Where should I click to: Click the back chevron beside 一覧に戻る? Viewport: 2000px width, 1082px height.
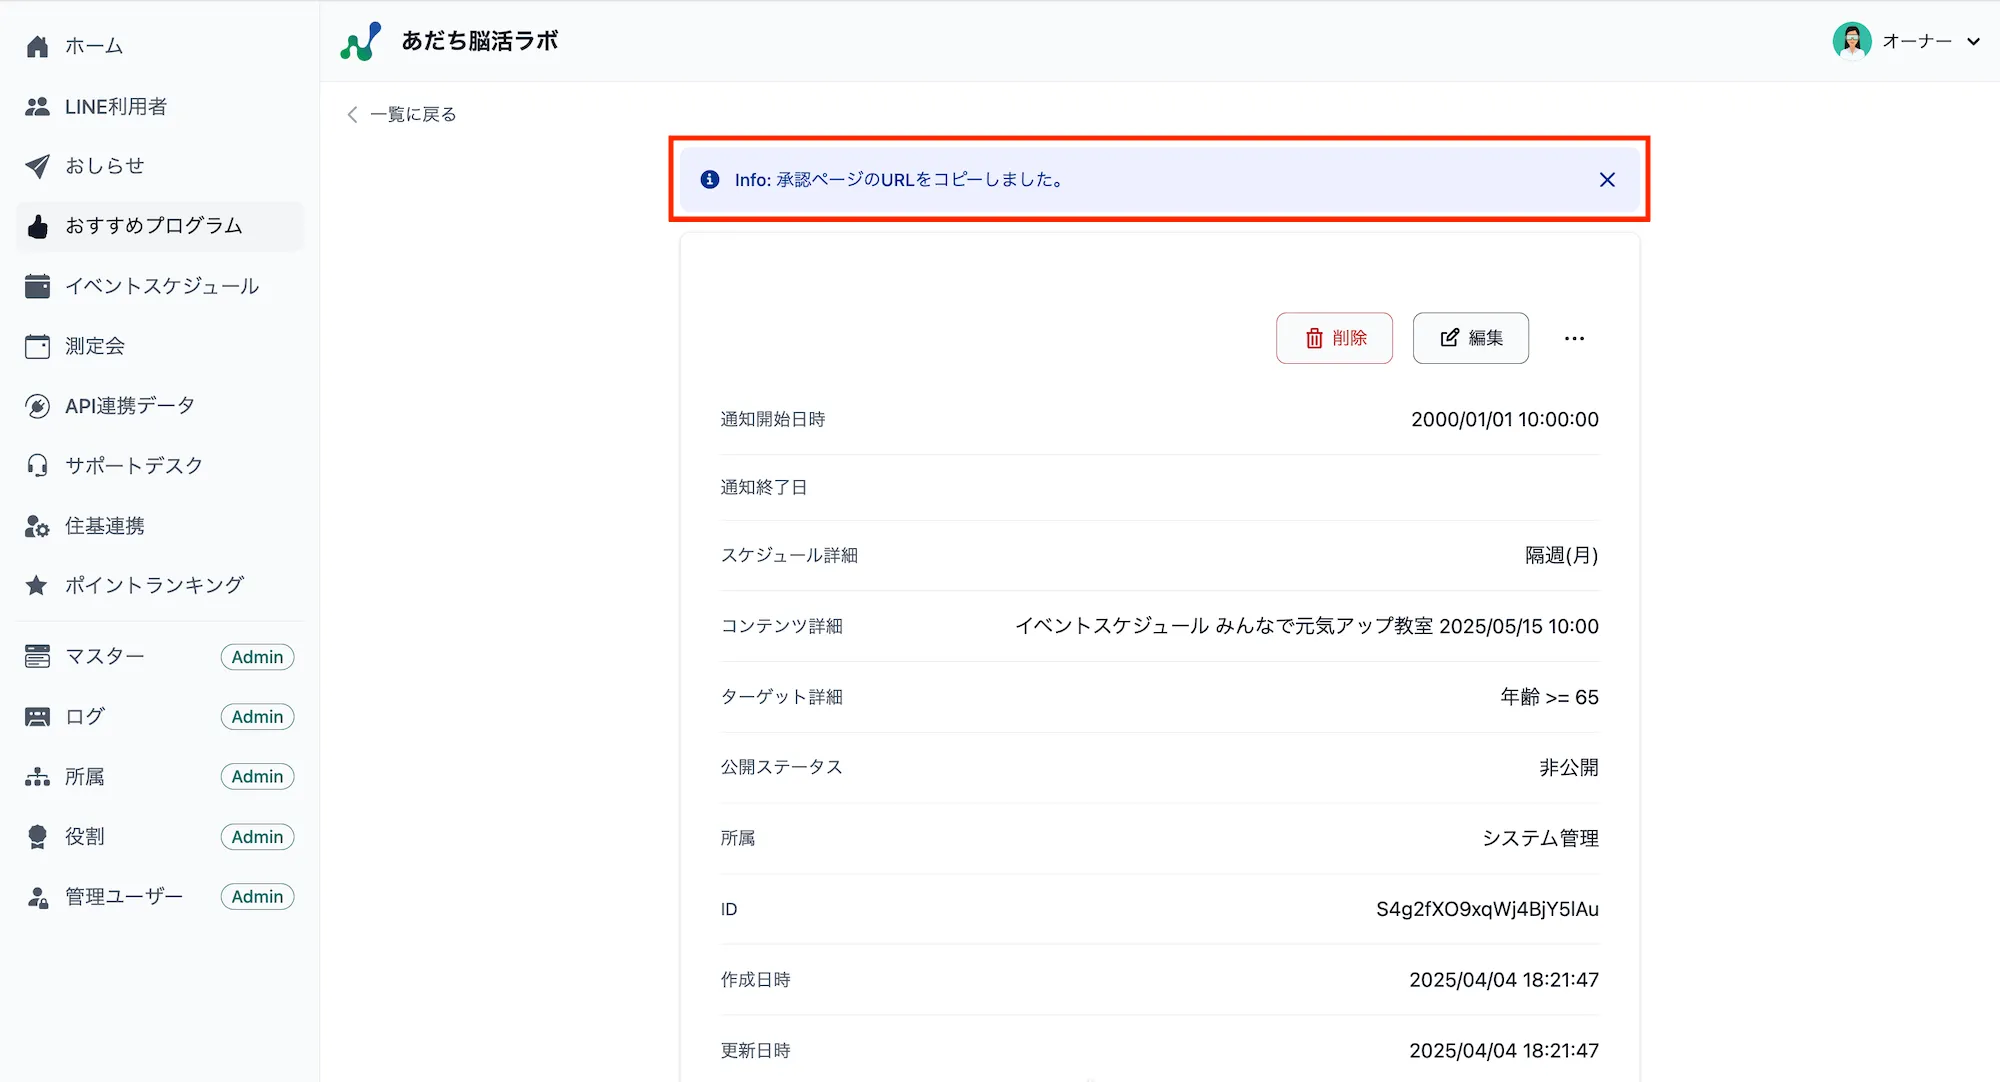pyautogui.click(x=352, y=114)
